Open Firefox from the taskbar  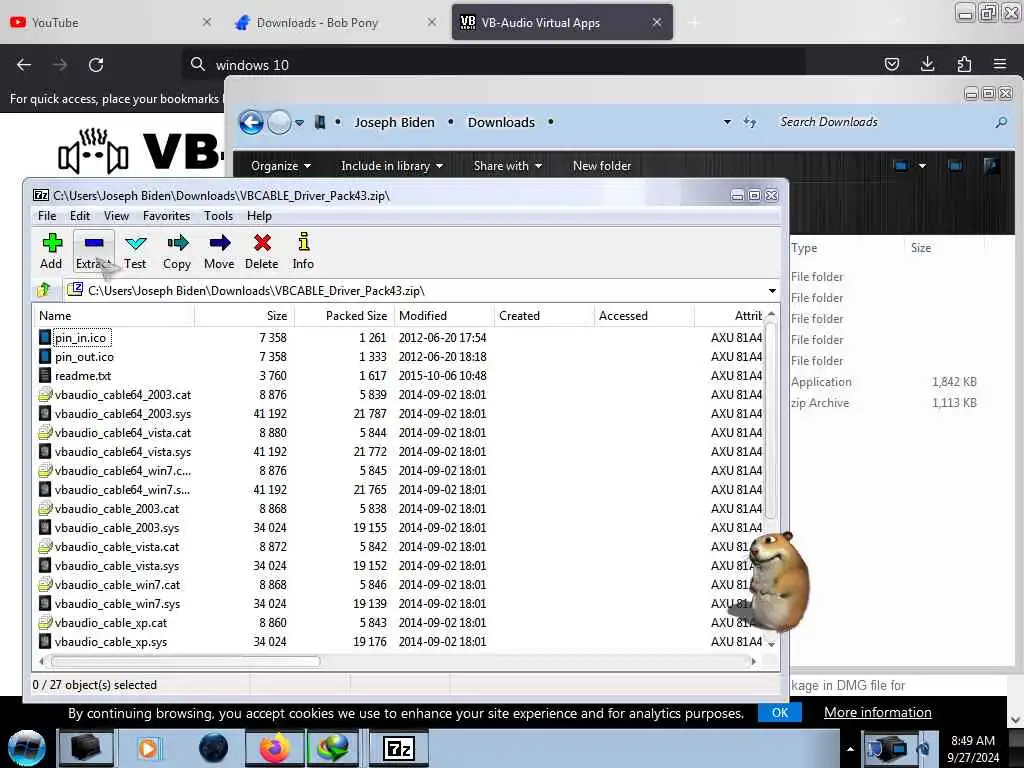pyautogui.click(x=274, y=748)
